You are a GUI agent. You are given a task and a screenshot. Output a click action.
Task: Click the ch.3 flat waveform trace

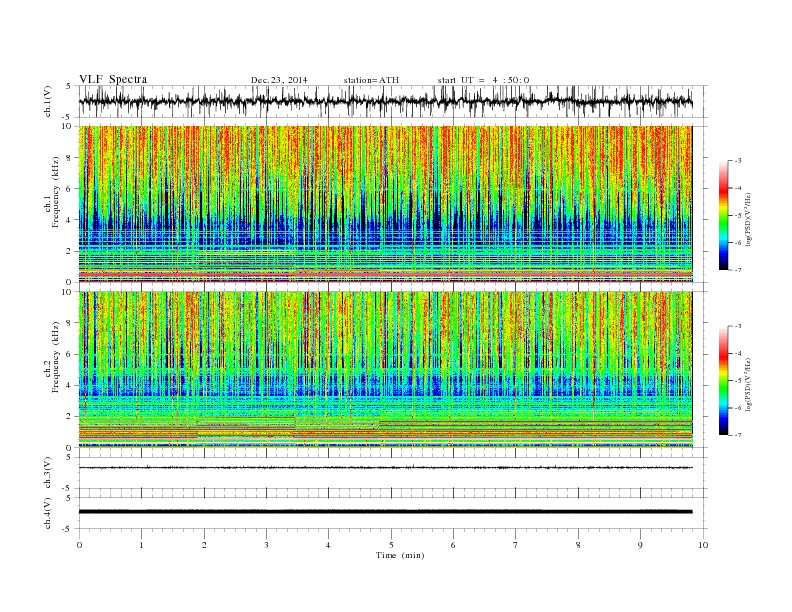385,468
